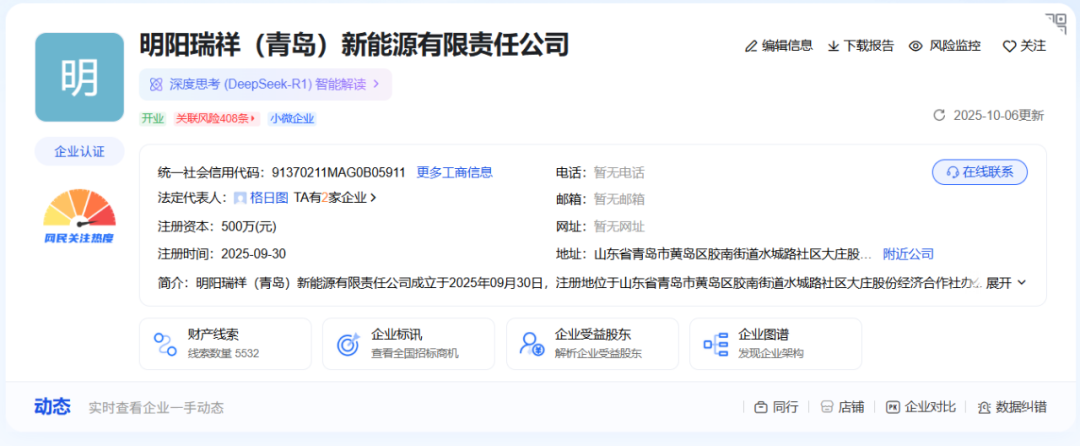Click the pencil icon for 编辑信息
The image size is (1080, 446).
pos(751,46)
